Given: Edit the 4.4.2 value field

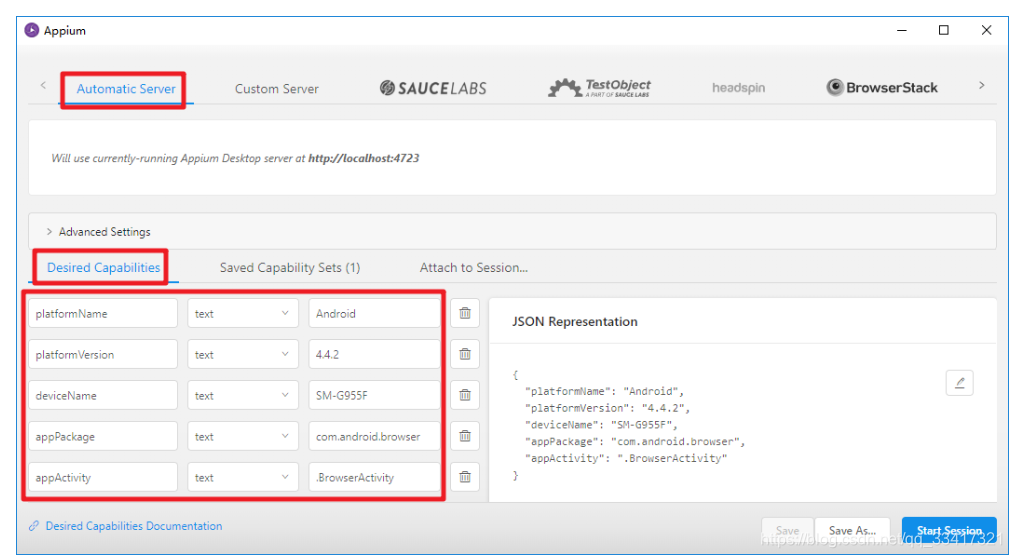Looking at the screenshot, I should (374, 354).
